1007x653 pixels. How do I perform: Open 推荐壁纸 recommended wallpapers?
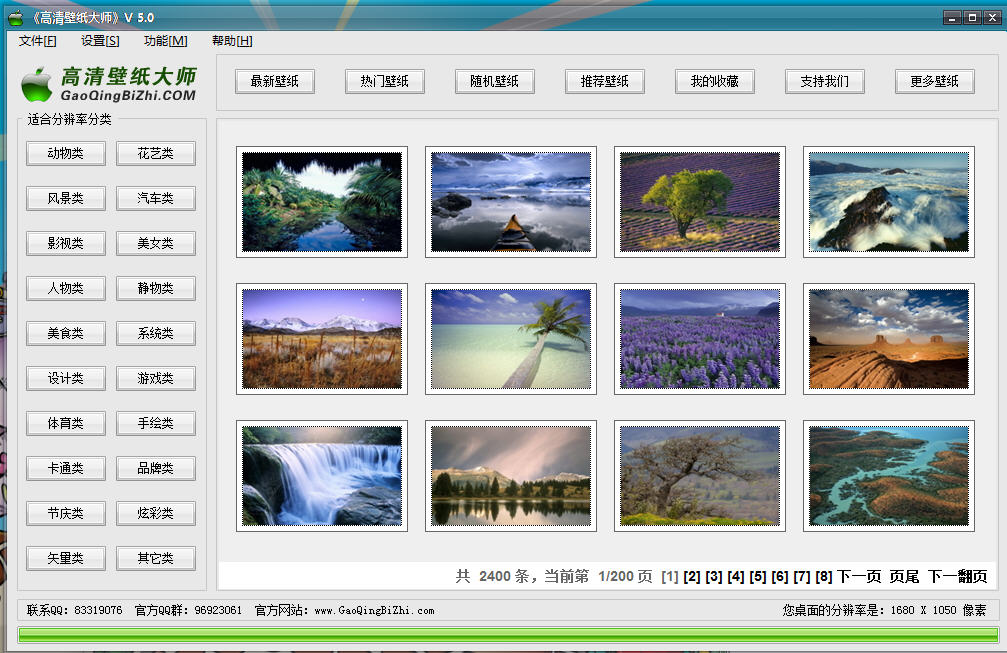coord(604,82)
